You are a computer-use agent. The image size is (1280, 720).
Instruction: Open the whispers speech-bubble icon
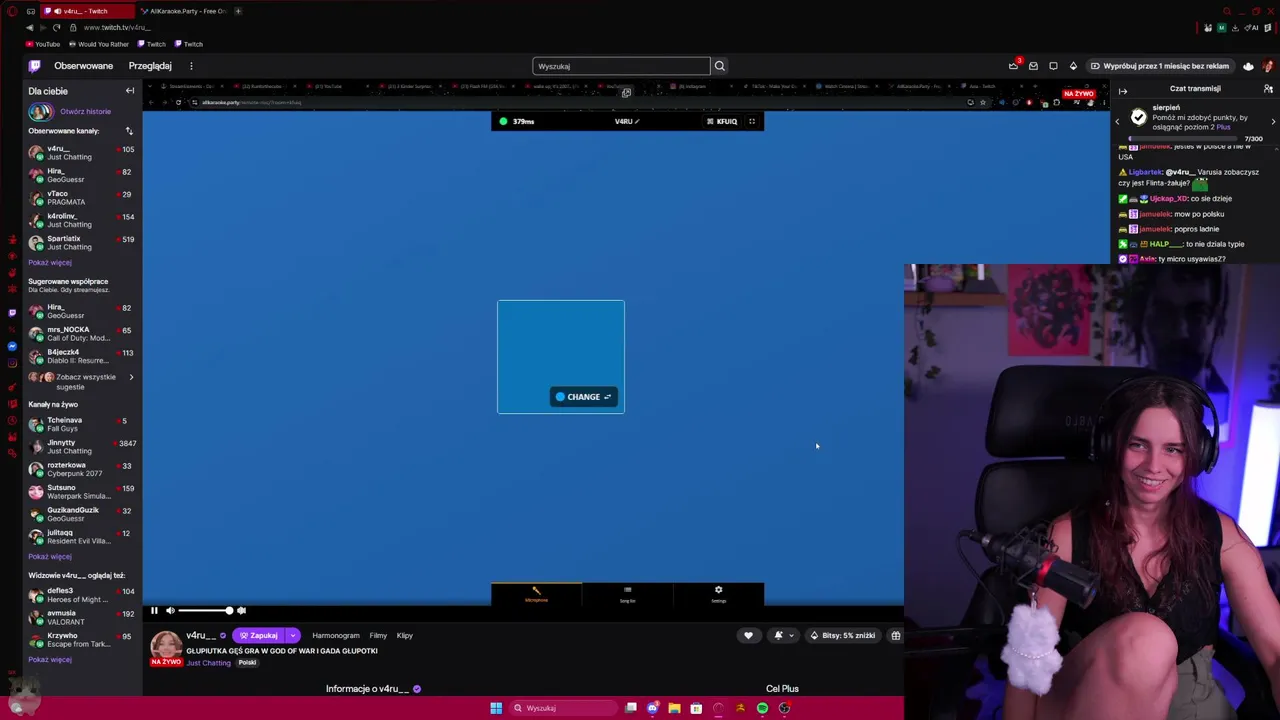pos(1053,66)
